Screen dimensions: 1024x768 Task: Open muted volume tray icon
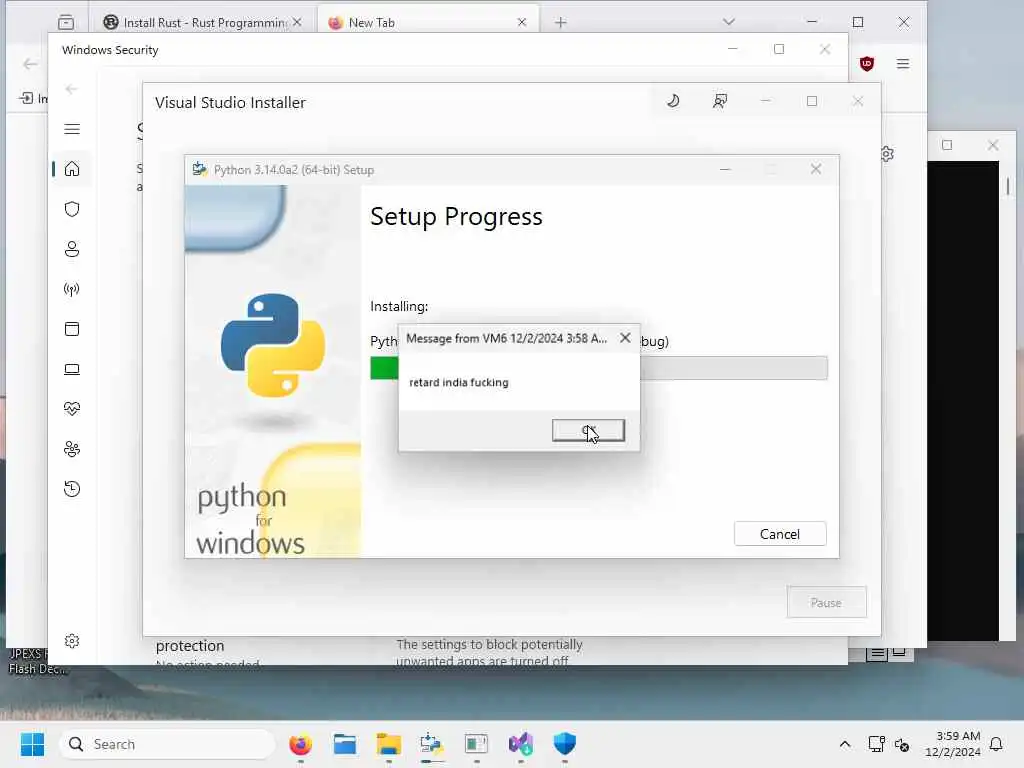tap(902, 744)
